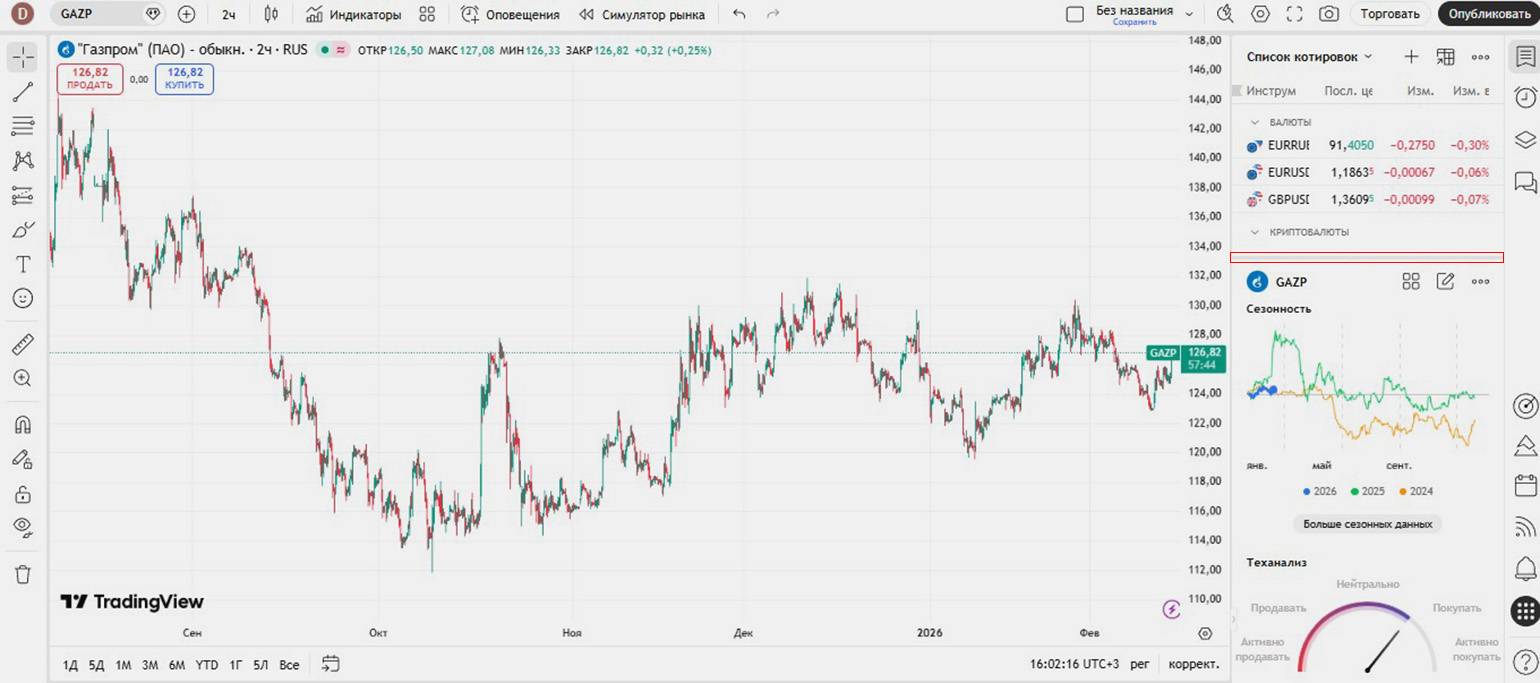The height and width of the screenshot is (683, 1540).
Task: Click Больше сезонных данных button
Action: point(1367,524)
